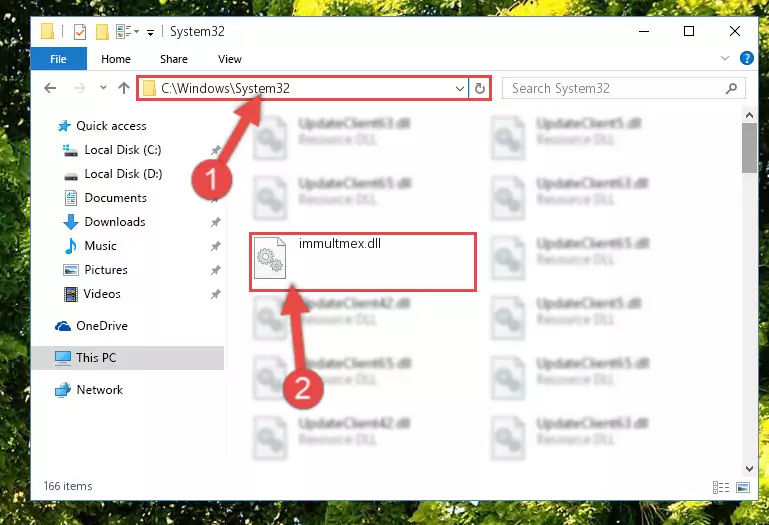Open Local Disk (C:) in sidebar
769x525 pixels.
[x=123, y=150]
